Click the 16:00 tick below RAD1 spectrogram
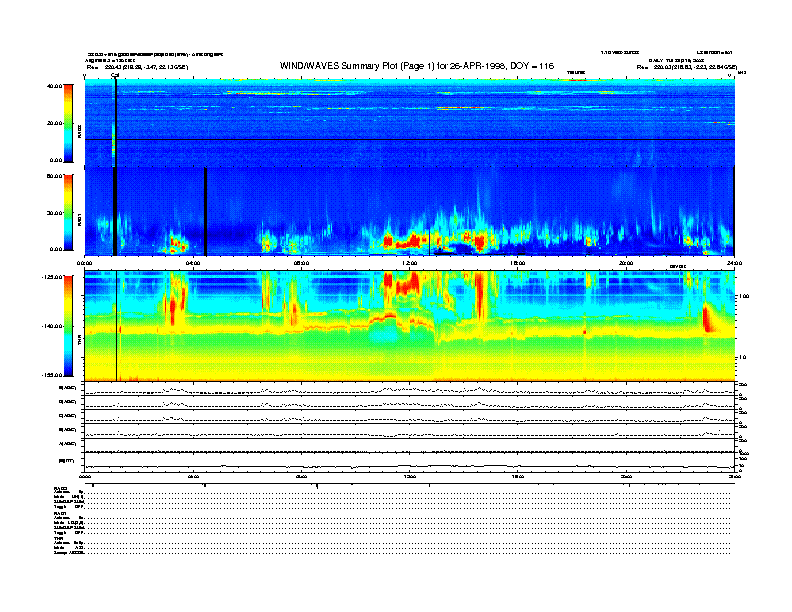The height and width of the screenshot is (612, 792). [518, 263]
